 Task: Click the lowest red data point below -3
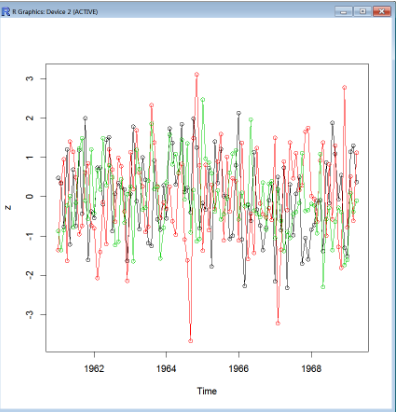[x=191, y=341]
